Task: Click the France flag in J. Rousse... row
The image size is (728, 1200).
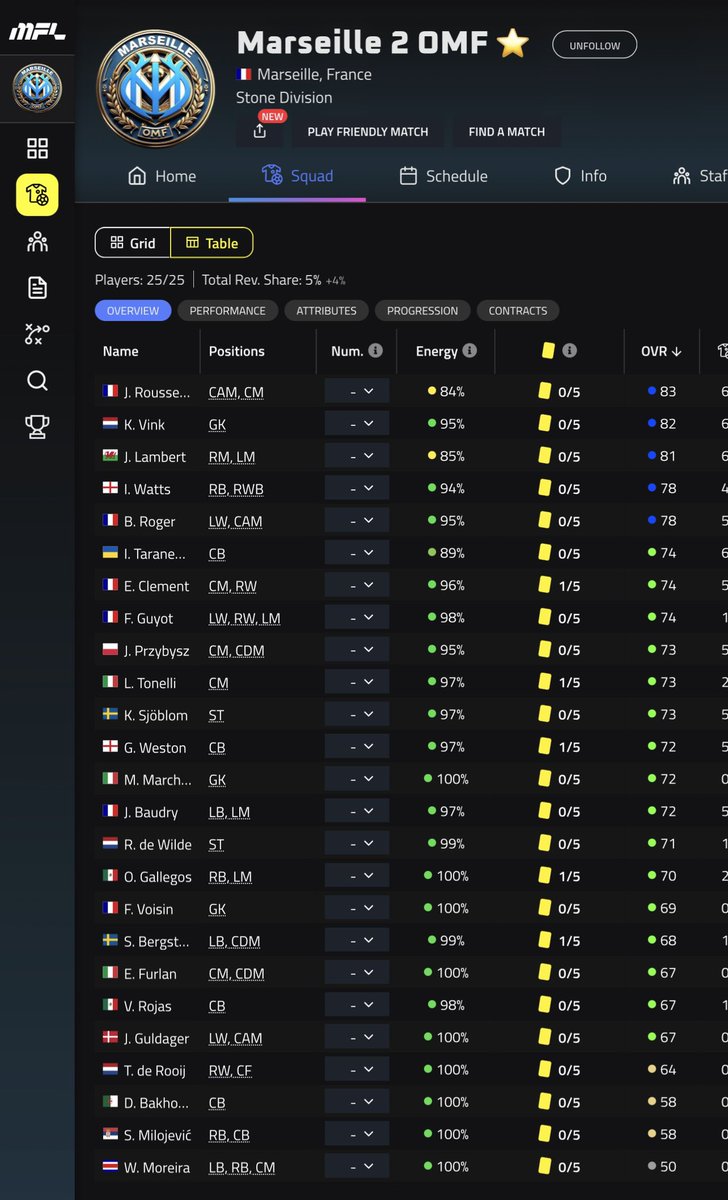Action: pos(110,392)
